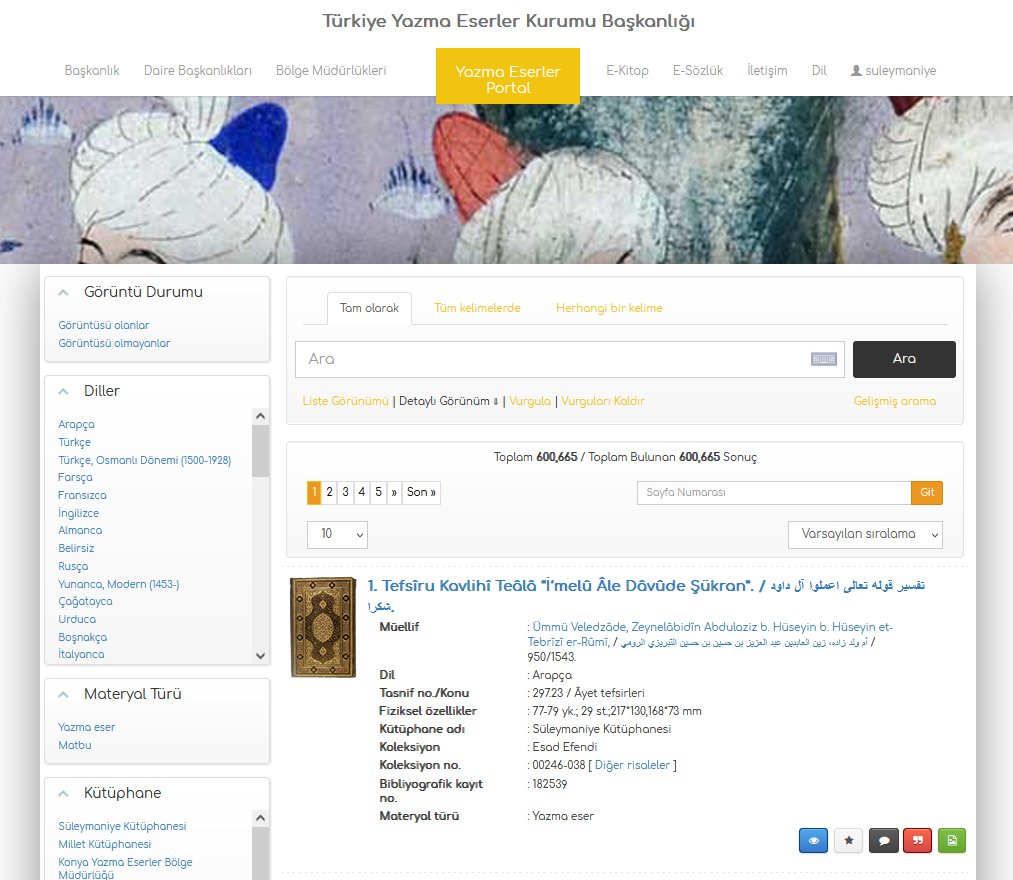Filter language by Türkçe, Osmanlı Dönemi (1500-1928)

click(x=145, y=460)
